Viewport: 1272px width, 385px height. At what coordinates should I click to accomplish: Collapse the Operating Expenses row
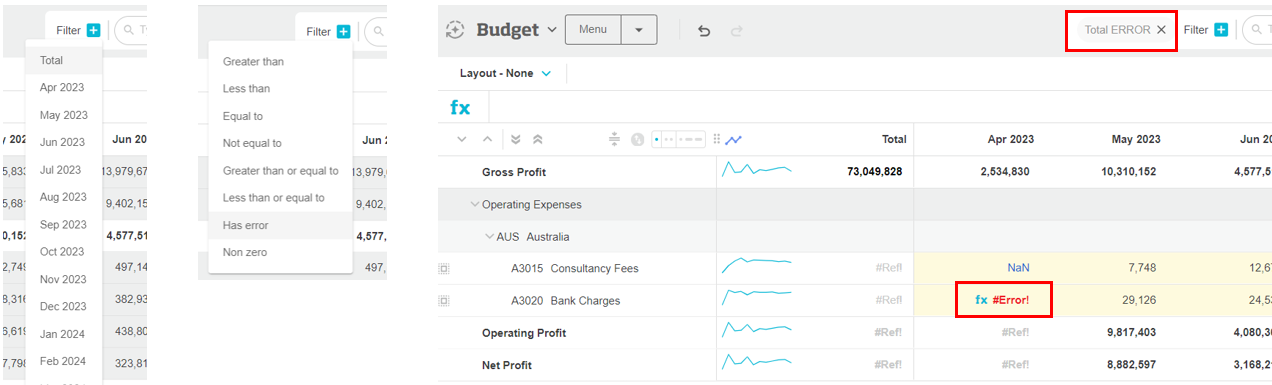pyautogui.click(x=474, y=205)
